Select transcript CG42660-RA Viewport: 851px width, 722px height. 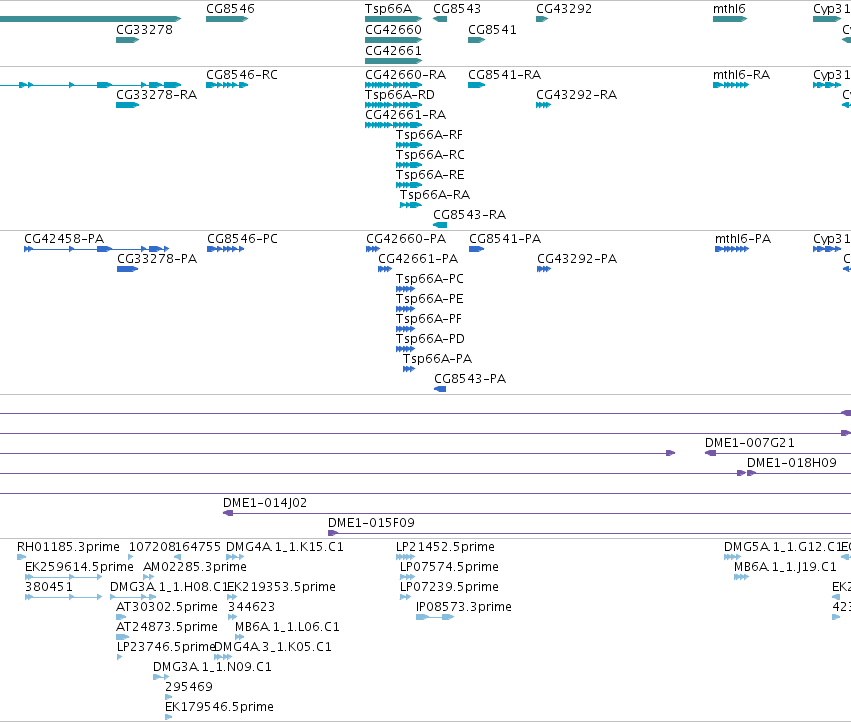pyautogui.click(x=393, y=85)
